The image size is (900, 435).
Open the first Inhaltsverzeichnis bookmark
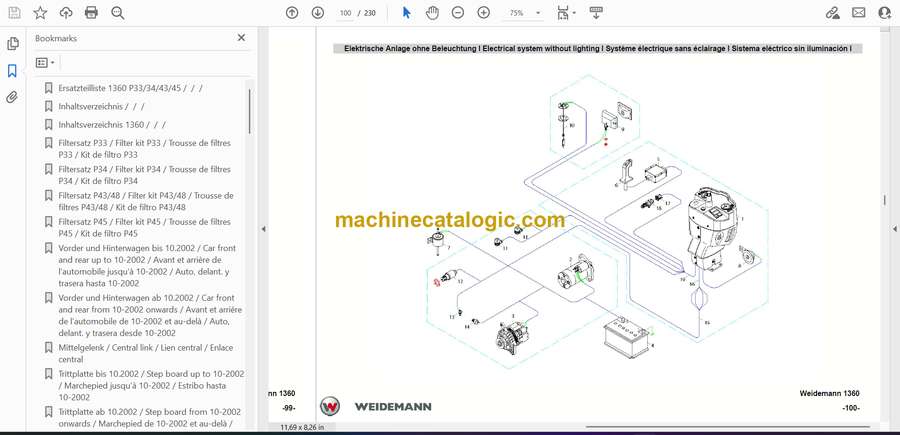click(x=101, y=107)
